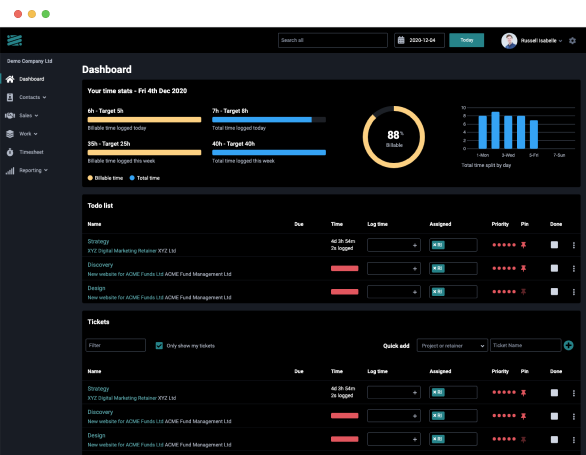This screenshot has height=455, width=586.
Task: Open Assigned field in Todo Design row
Action: click(x=453, y=292)
